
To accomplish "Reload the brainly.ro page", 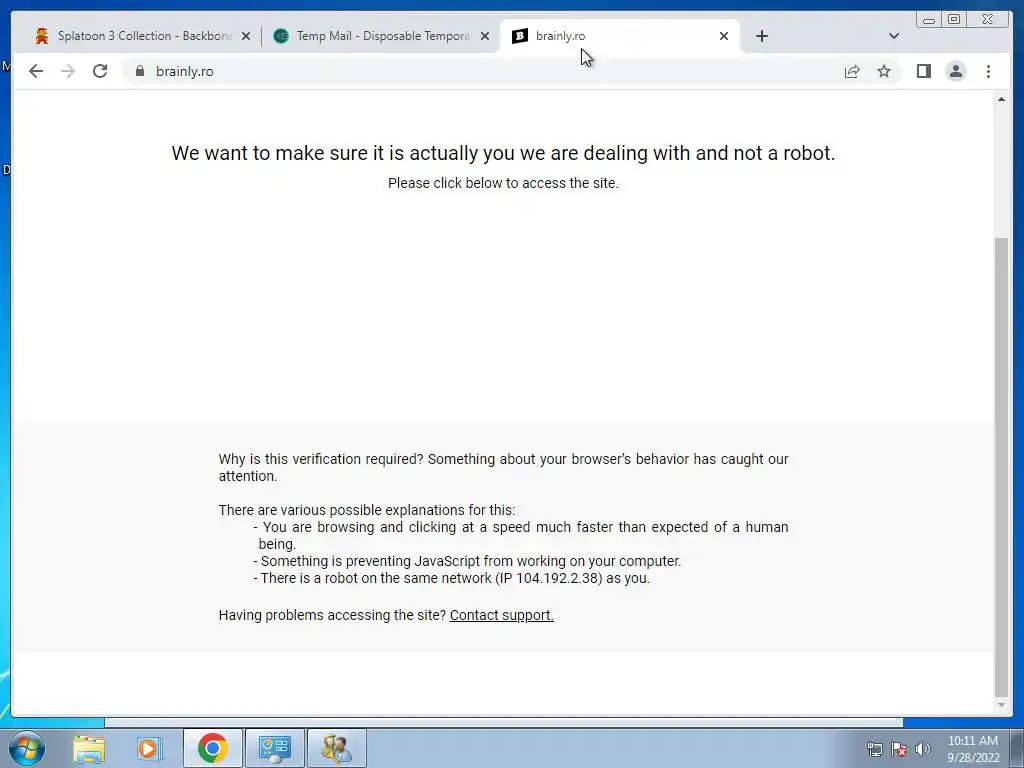I will coord(100,71).
